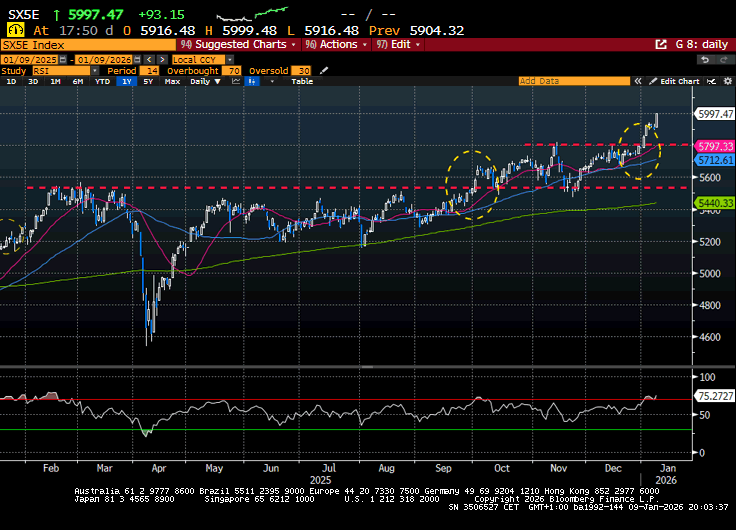Select the candlestick chart type icon
The height and width of the screenshot is (530, 736).
252,81
